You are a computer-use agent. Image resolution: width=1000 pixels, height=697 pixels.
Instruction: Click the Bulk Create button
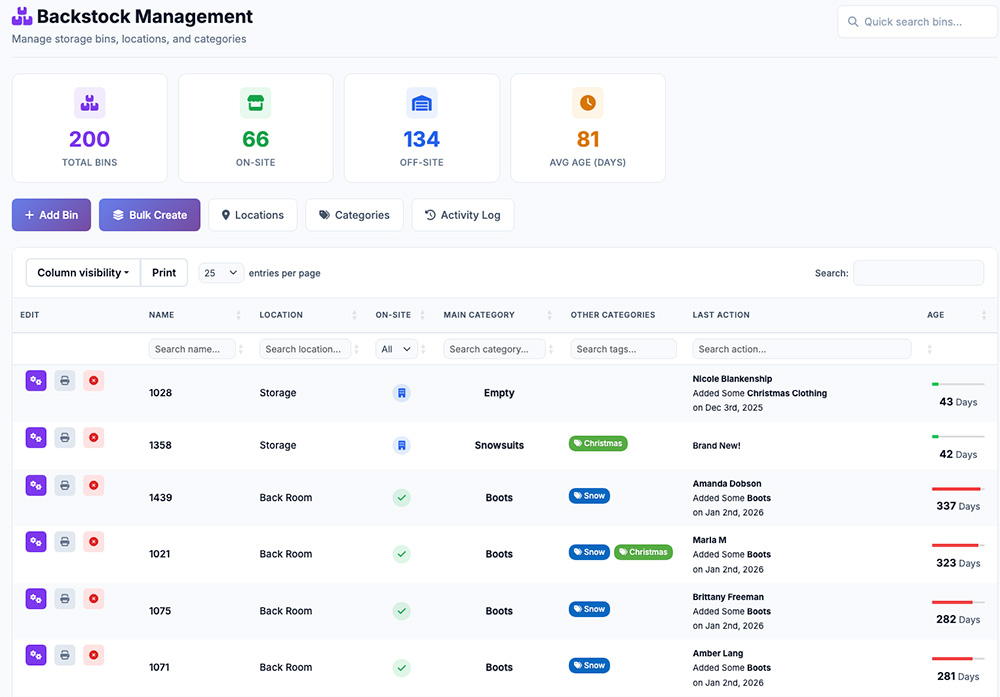[x=149, y=214]
